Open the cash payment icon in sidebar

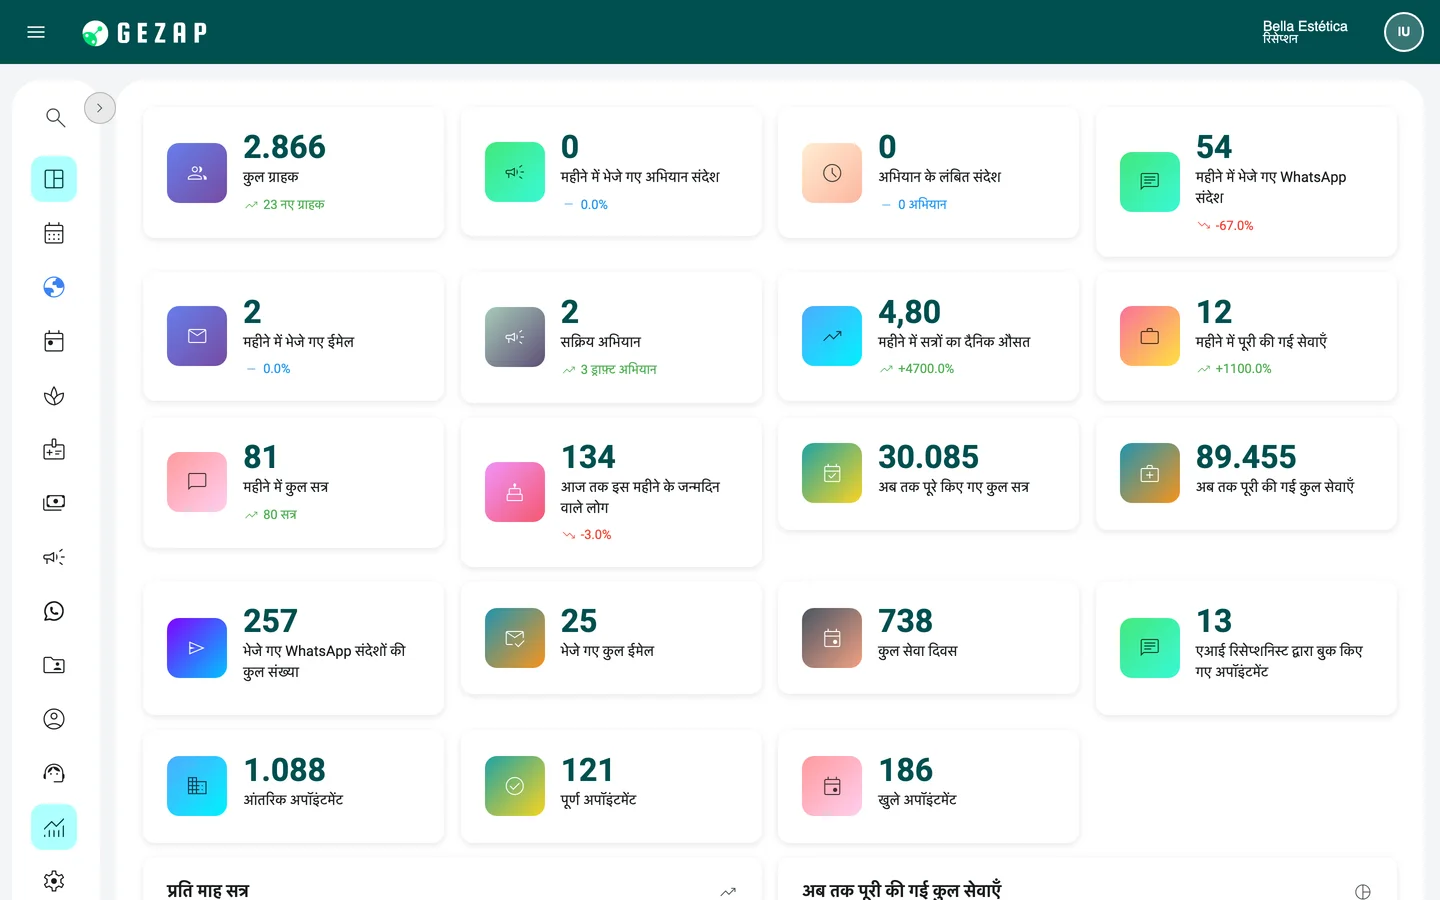click(54, 503)
